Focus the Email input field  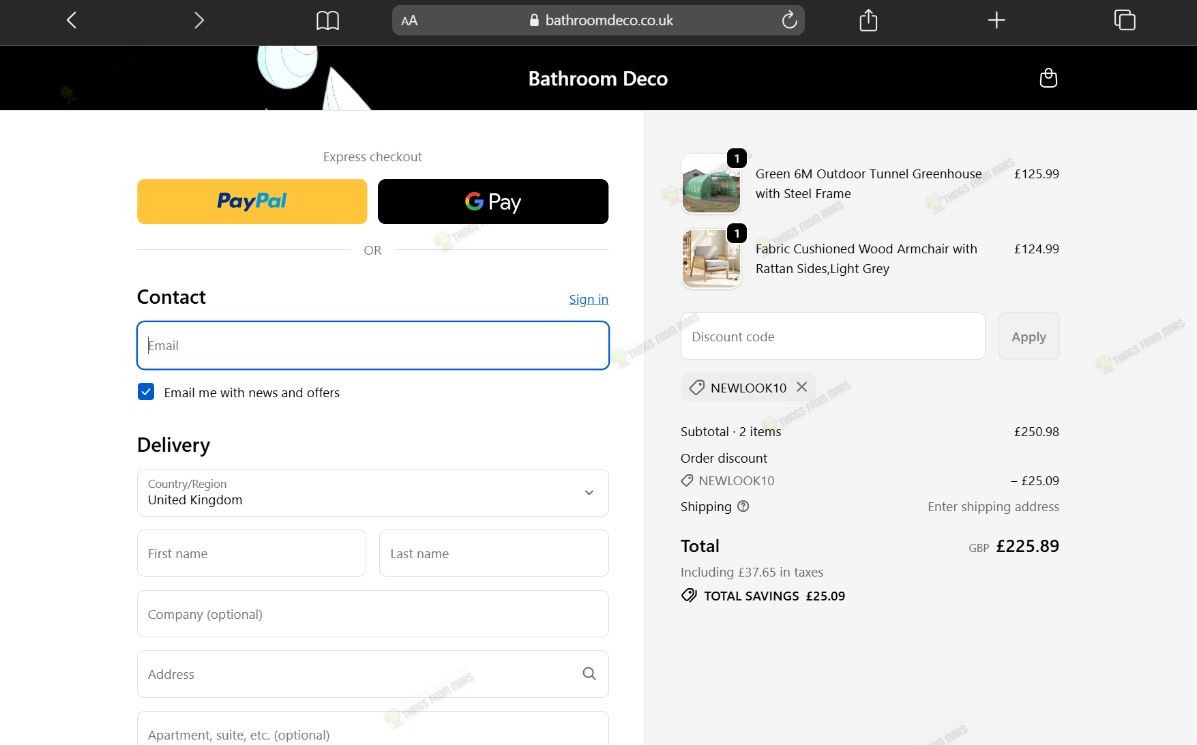point(373,346)
